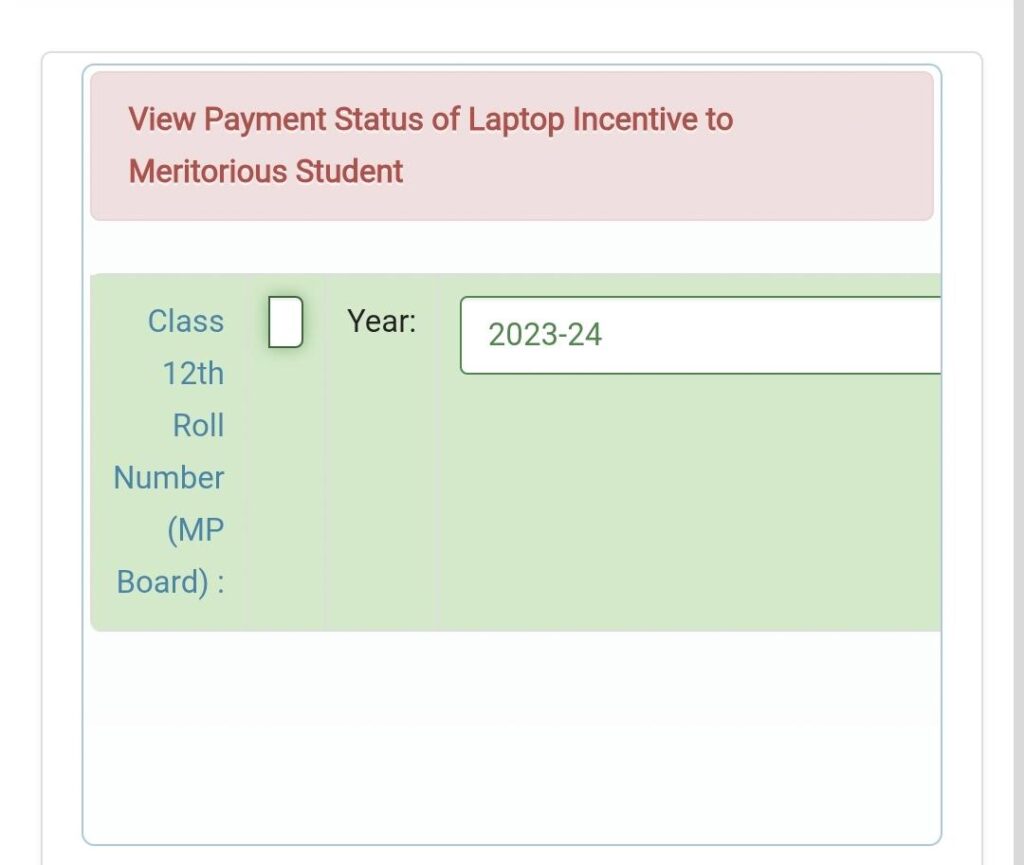Viewport: 1024px width, 865px height.
Task: Click the word 'Class' in the label
Action: [x=186, y=321]
